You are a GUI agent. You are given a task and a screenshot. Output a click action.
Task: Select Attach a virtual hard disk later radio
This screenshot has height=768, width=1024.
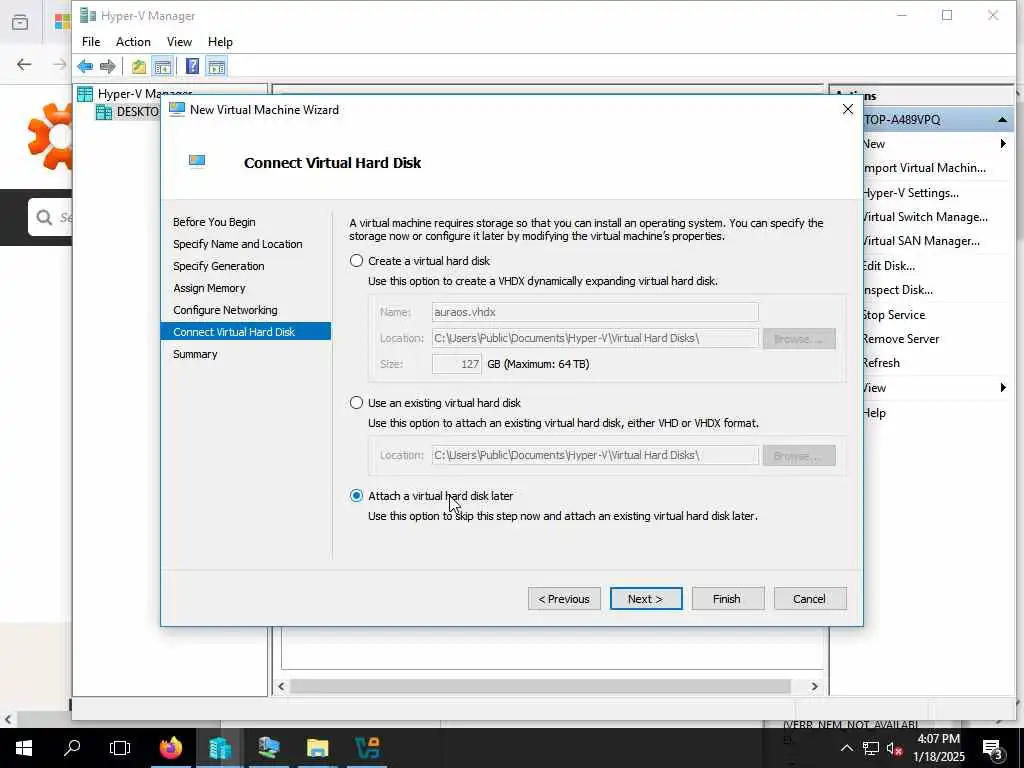(x=356, y=496)
